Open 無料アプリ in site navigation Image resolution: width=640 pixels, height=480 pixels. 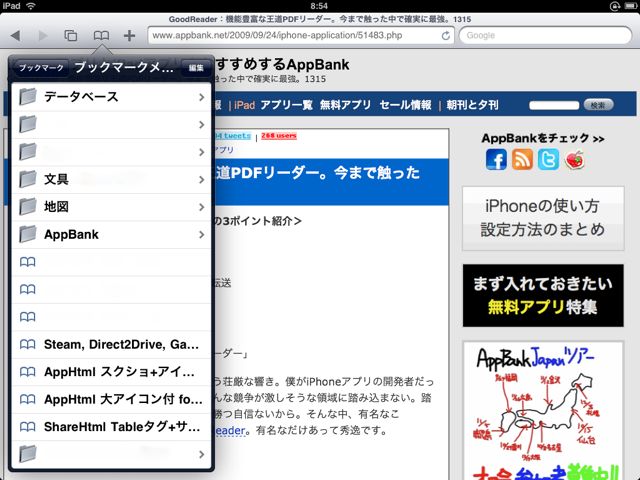click(345, 105)
